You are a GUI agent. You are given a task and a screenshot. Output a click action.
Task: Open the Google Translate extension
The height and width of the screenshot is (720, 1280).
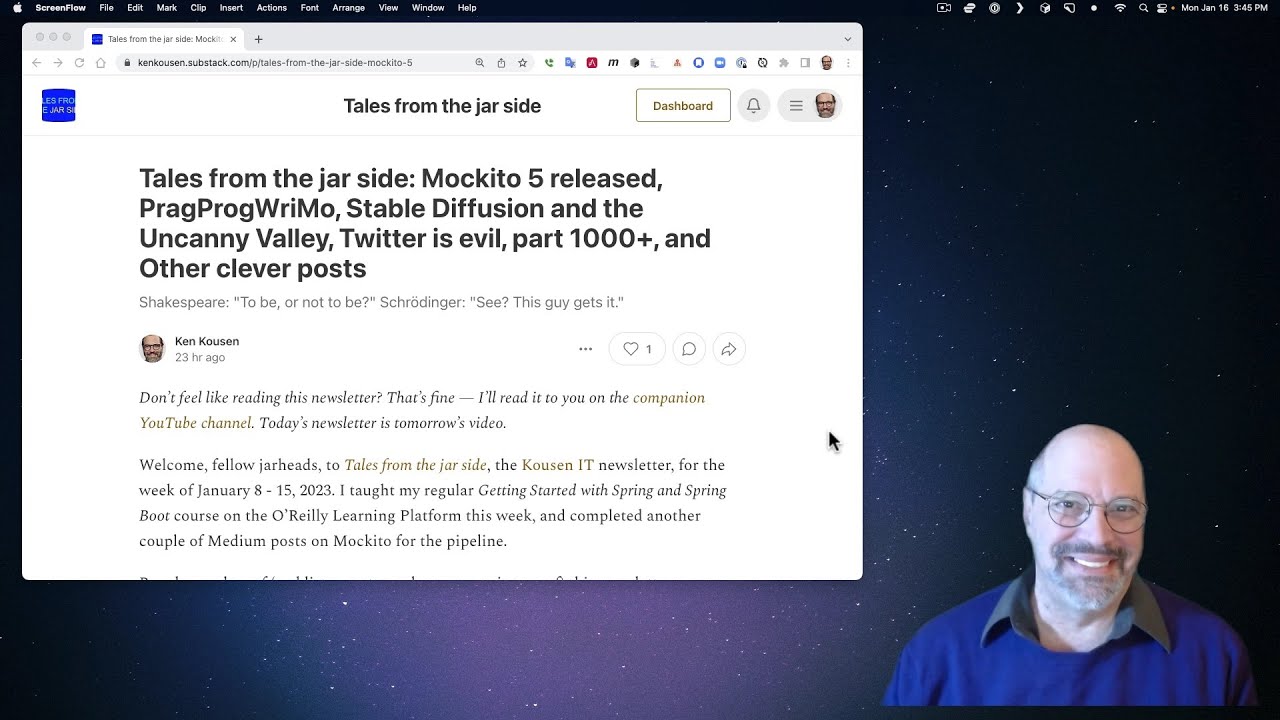570,62
